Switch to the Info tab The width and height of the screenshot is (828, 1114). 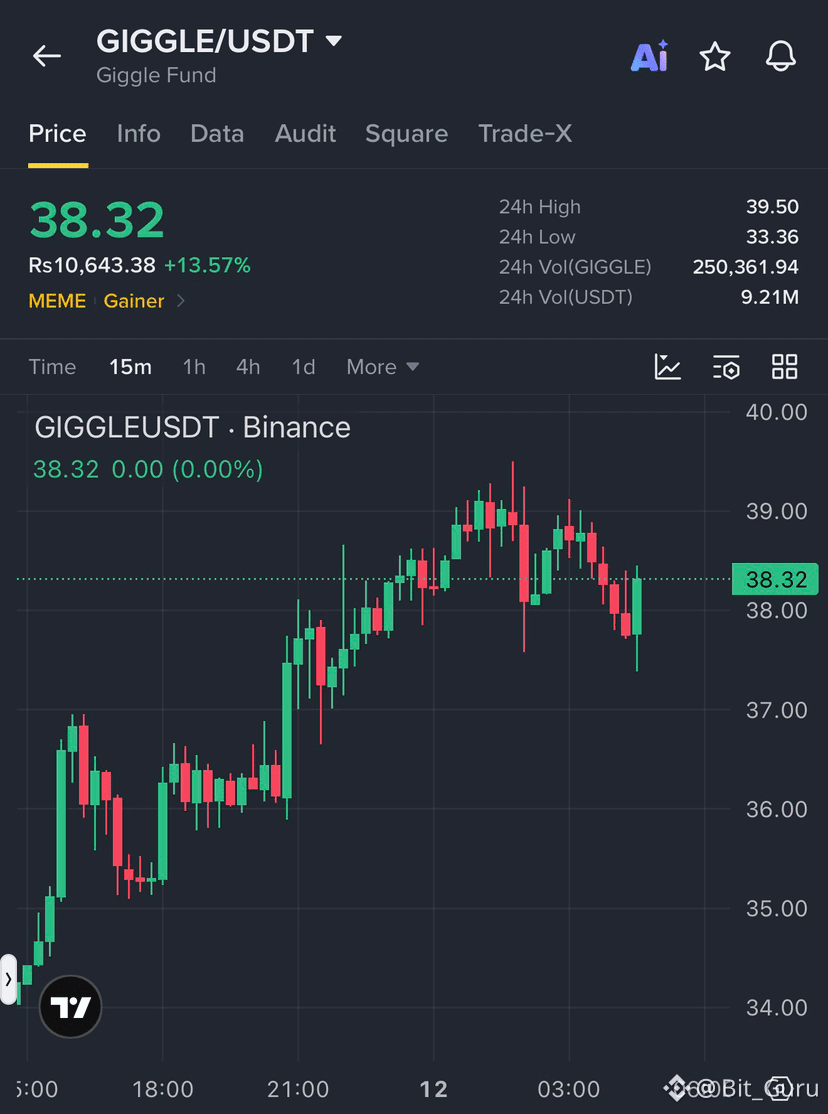139,134
